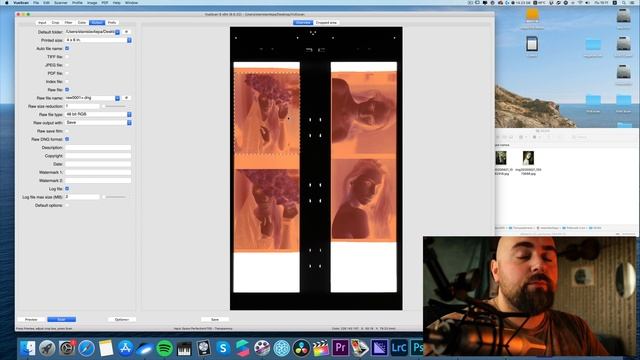Viewport: 640px width, 360px height.
Task: Open the Notes app in Dock
Action: pyautogui.click(x=106, y=348)
